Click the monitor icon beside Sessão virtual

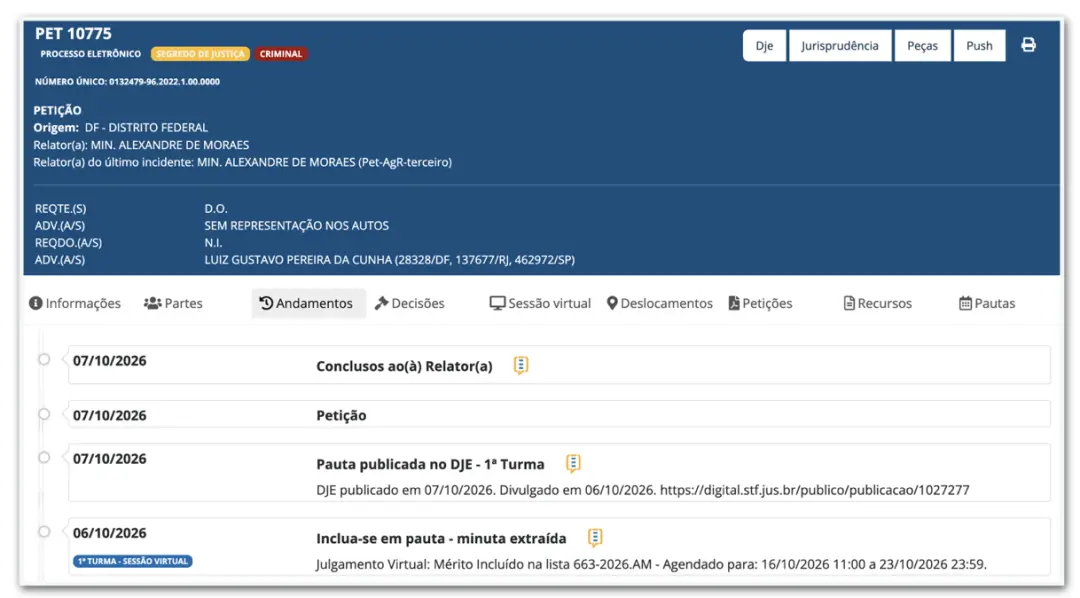[497, 303]
